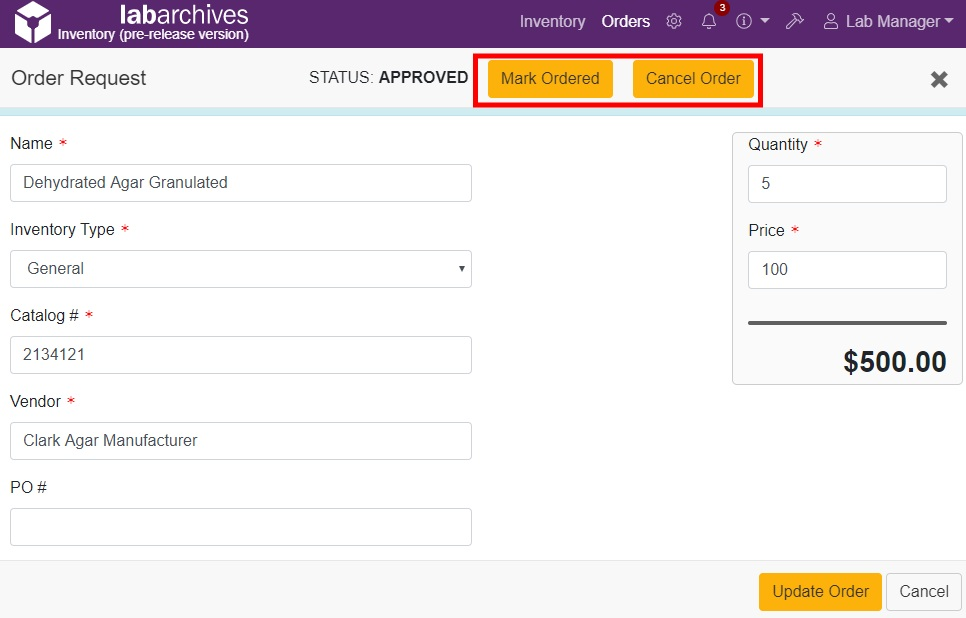
Task: Open the settings gear icon
Action: (x=674, y=21)
